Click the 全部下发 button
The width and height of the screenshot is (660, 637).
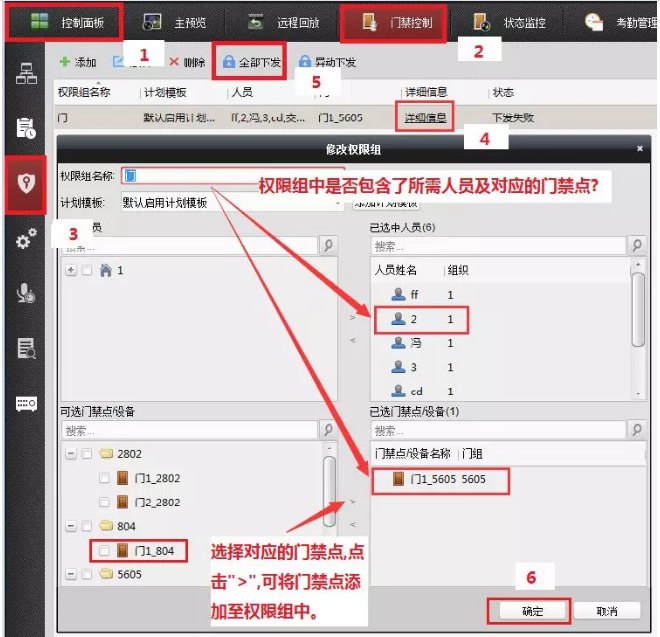[251, 62]
